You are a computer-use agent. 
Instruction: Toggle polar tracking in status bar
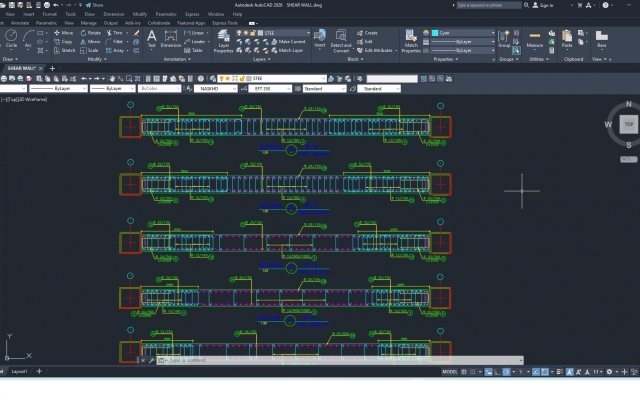click(507, 371)
